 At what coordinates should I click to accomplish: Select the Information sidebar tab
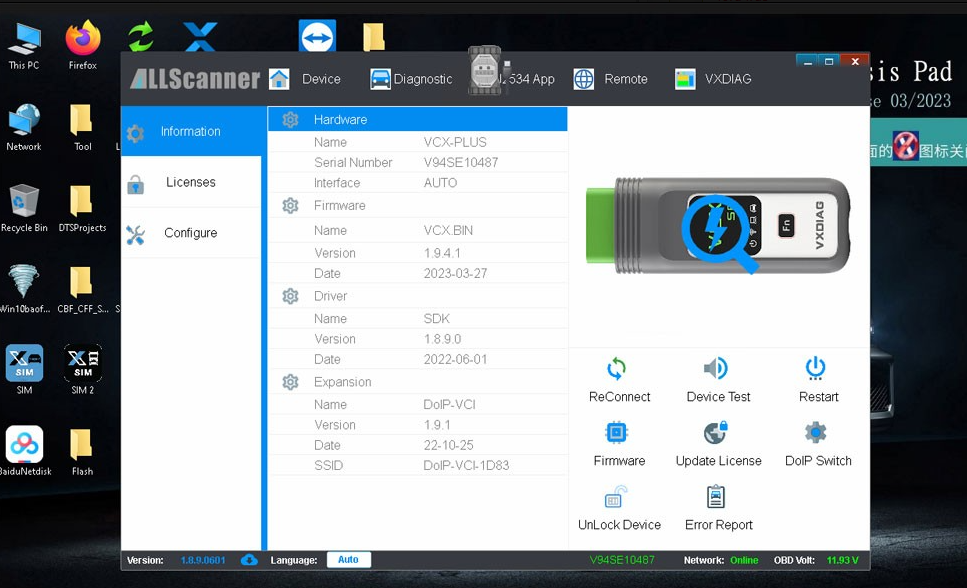(191, 131)
